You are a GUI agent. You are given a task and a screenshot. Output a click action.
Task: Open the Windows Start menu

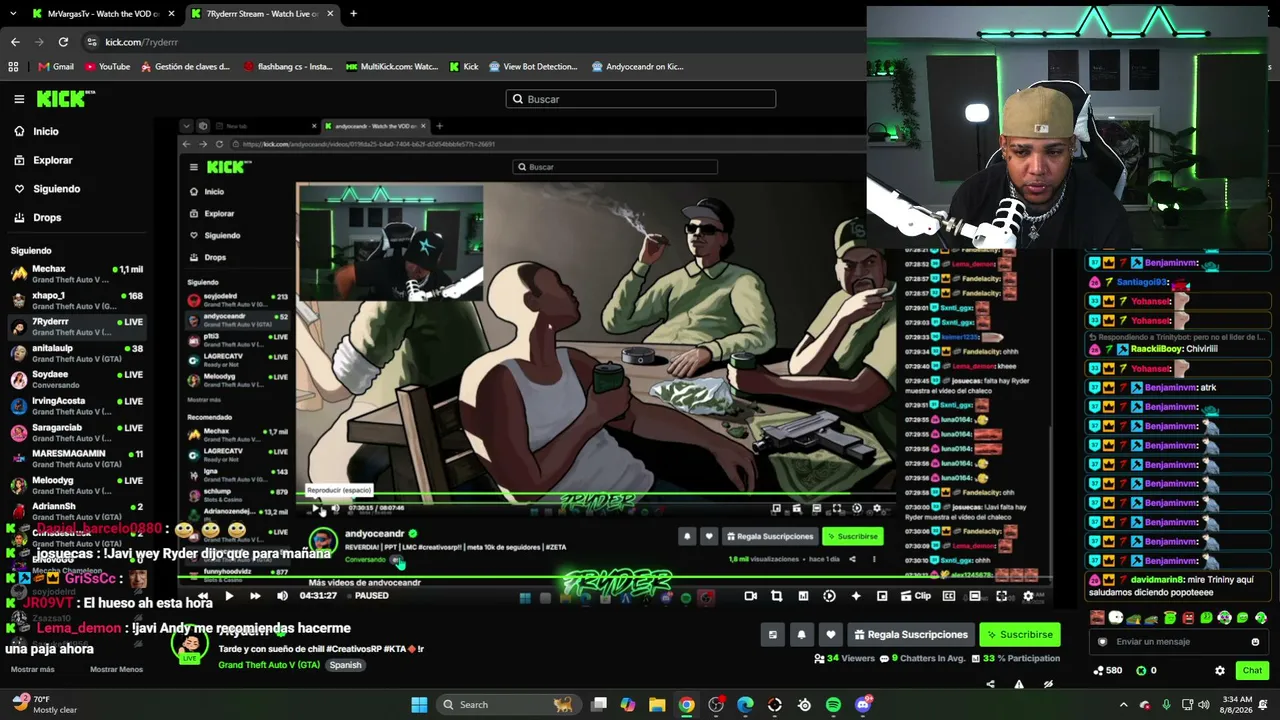pos(419,705)
